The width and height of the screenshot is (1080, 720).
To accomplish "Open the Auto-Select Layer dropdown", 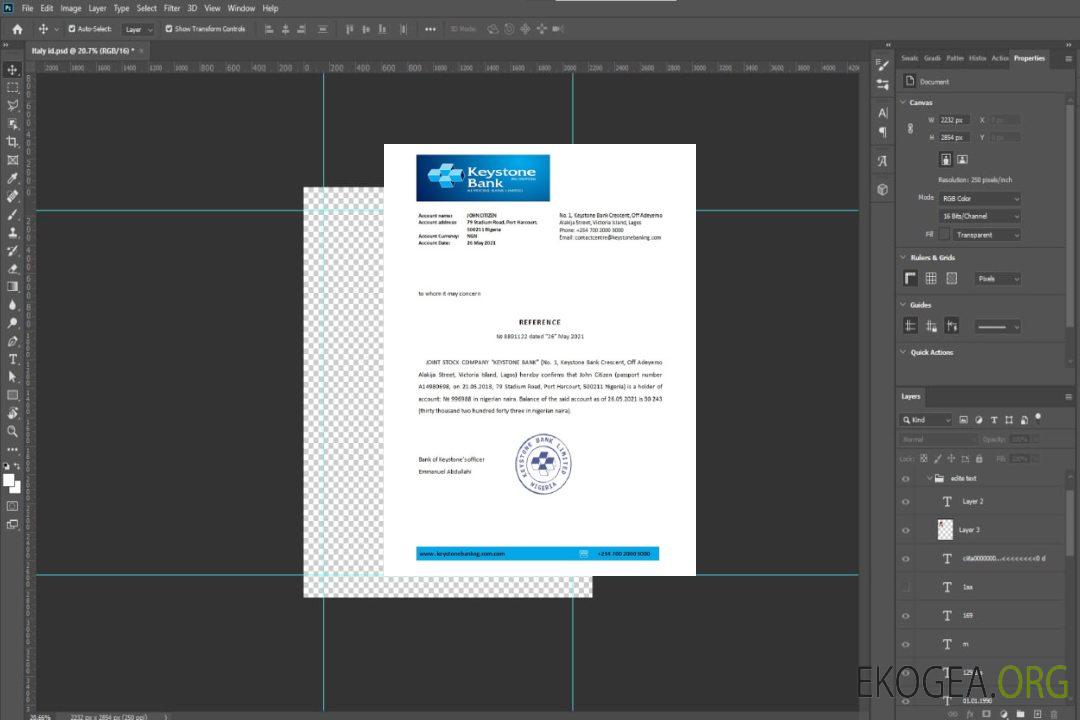I will pyautogui.click(x=138, y=29).
